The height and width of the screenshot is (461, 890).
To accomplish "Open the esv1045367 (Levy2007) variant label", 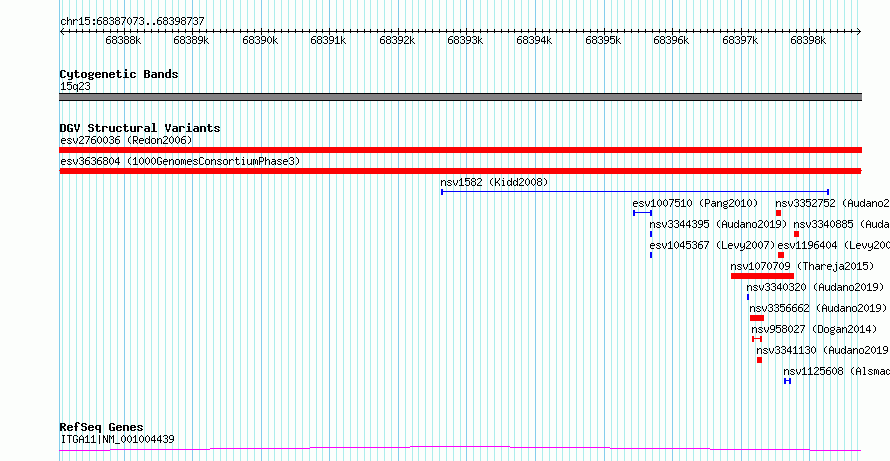I will tap(712, 245).
